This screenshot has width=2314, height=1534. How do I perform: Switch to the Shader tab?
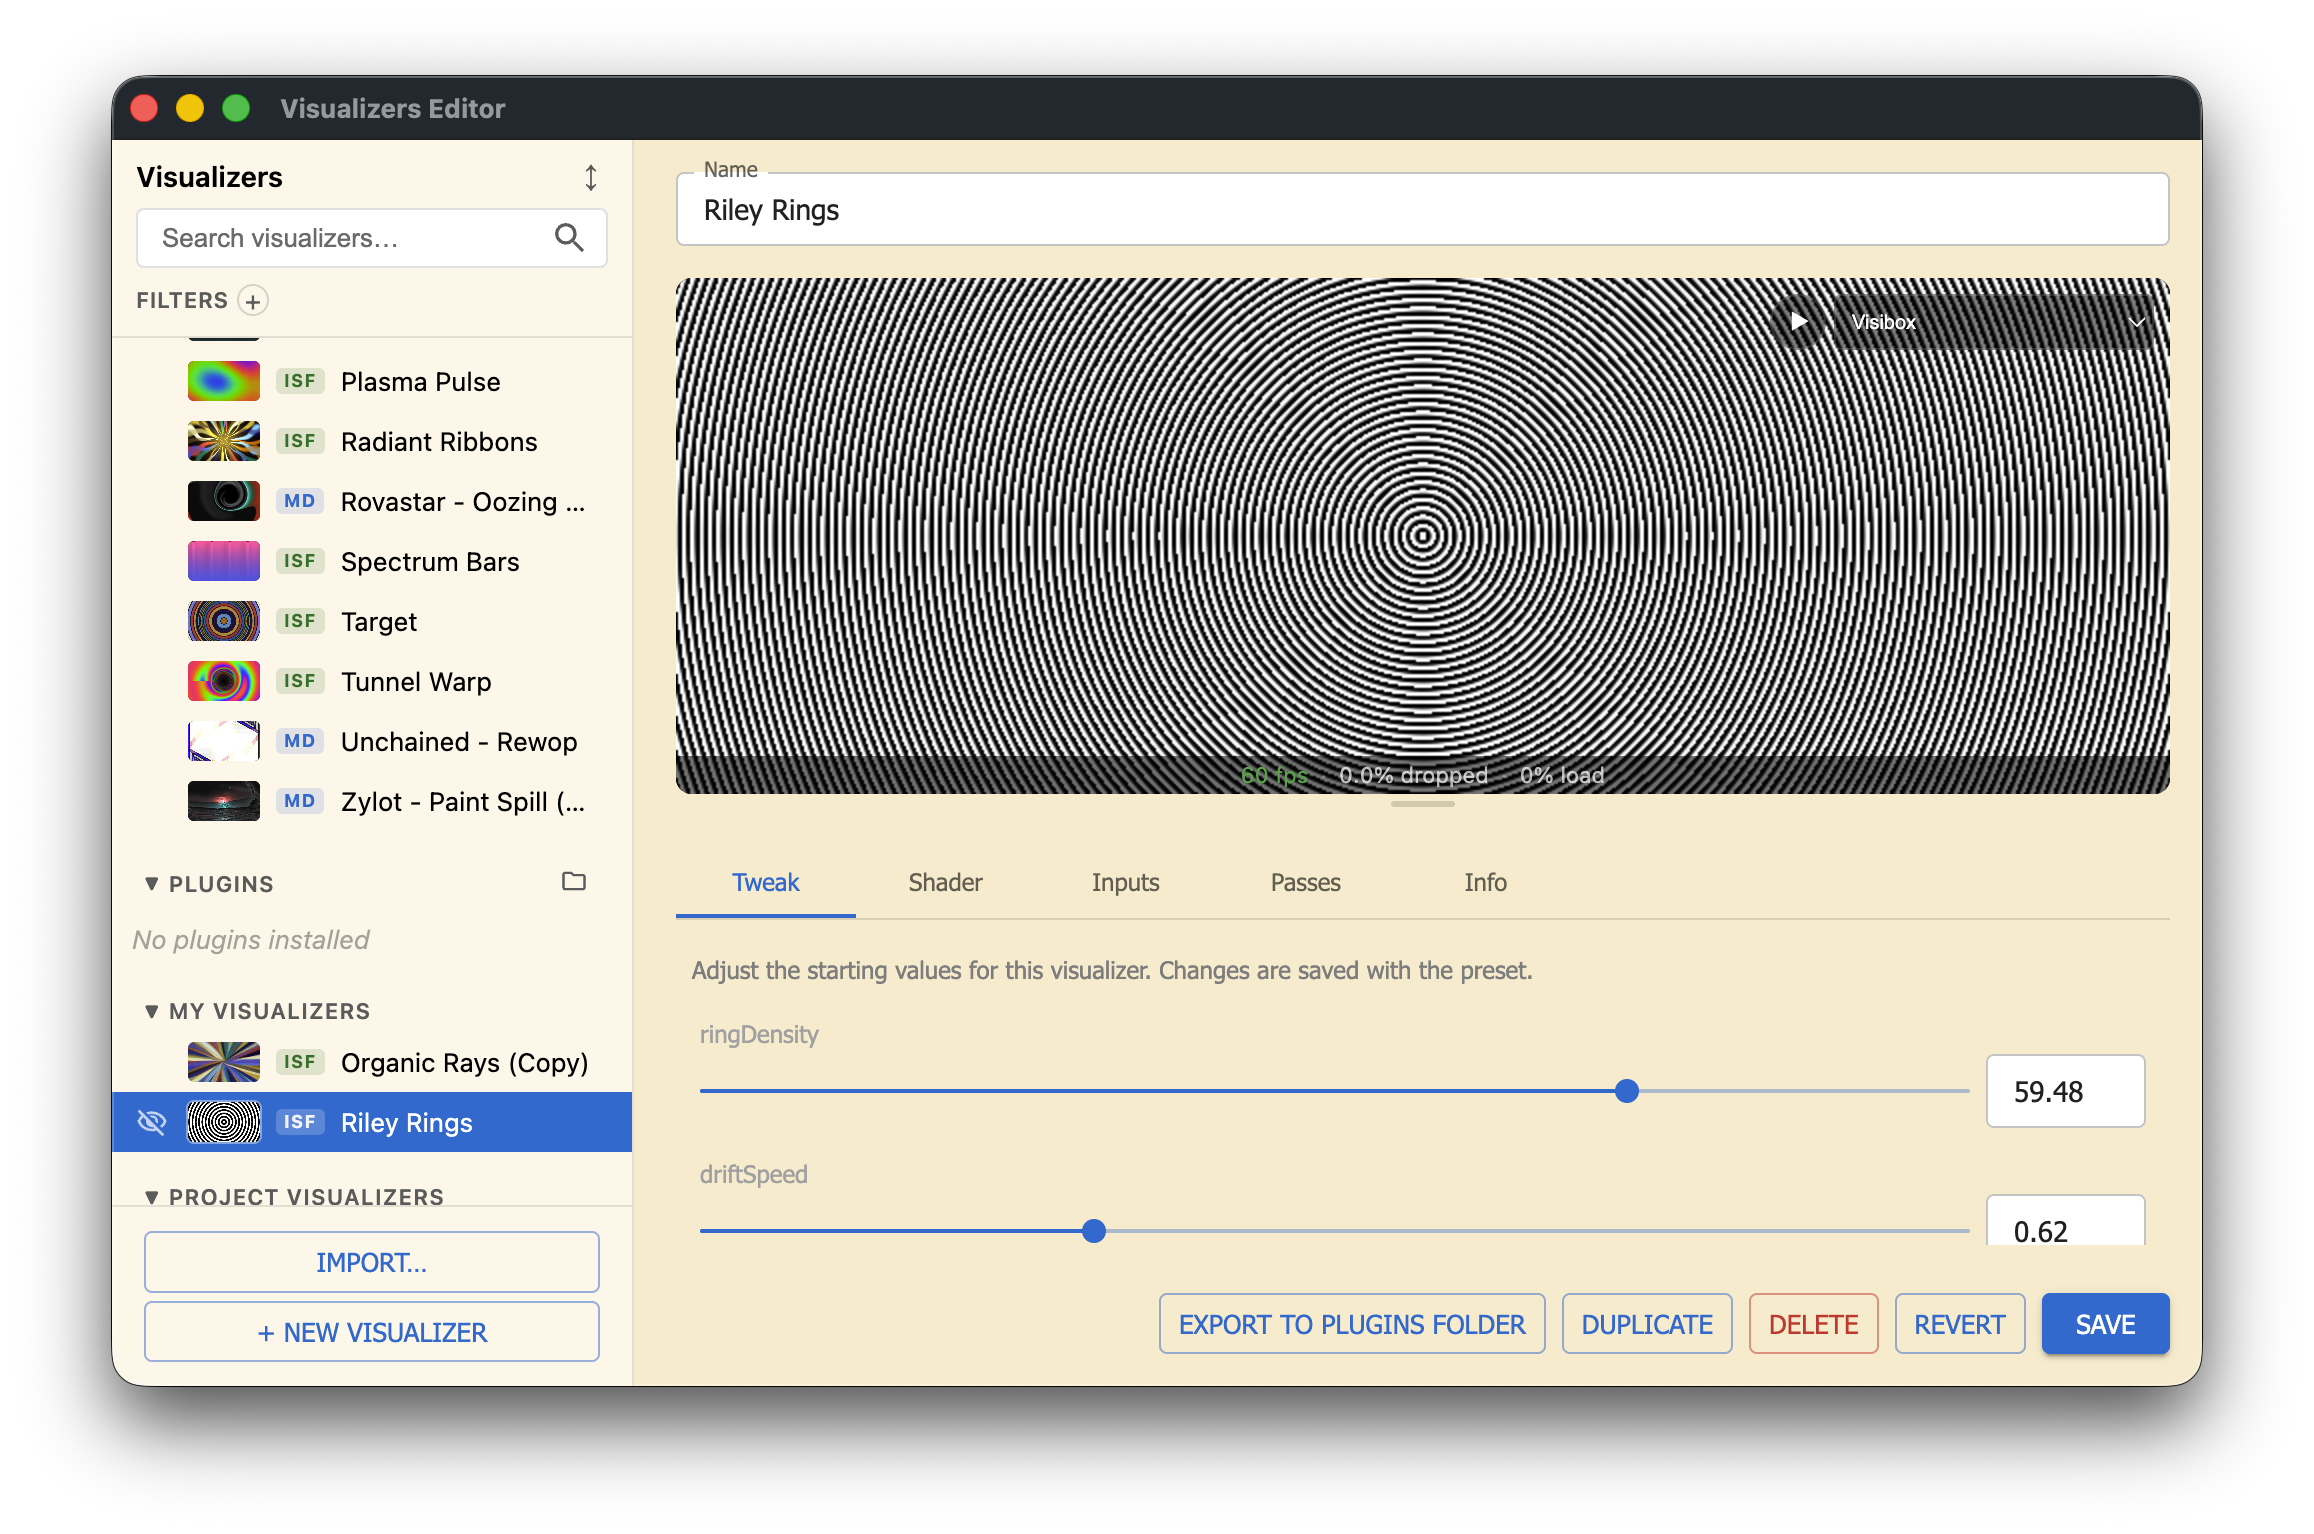click(945, 882)
